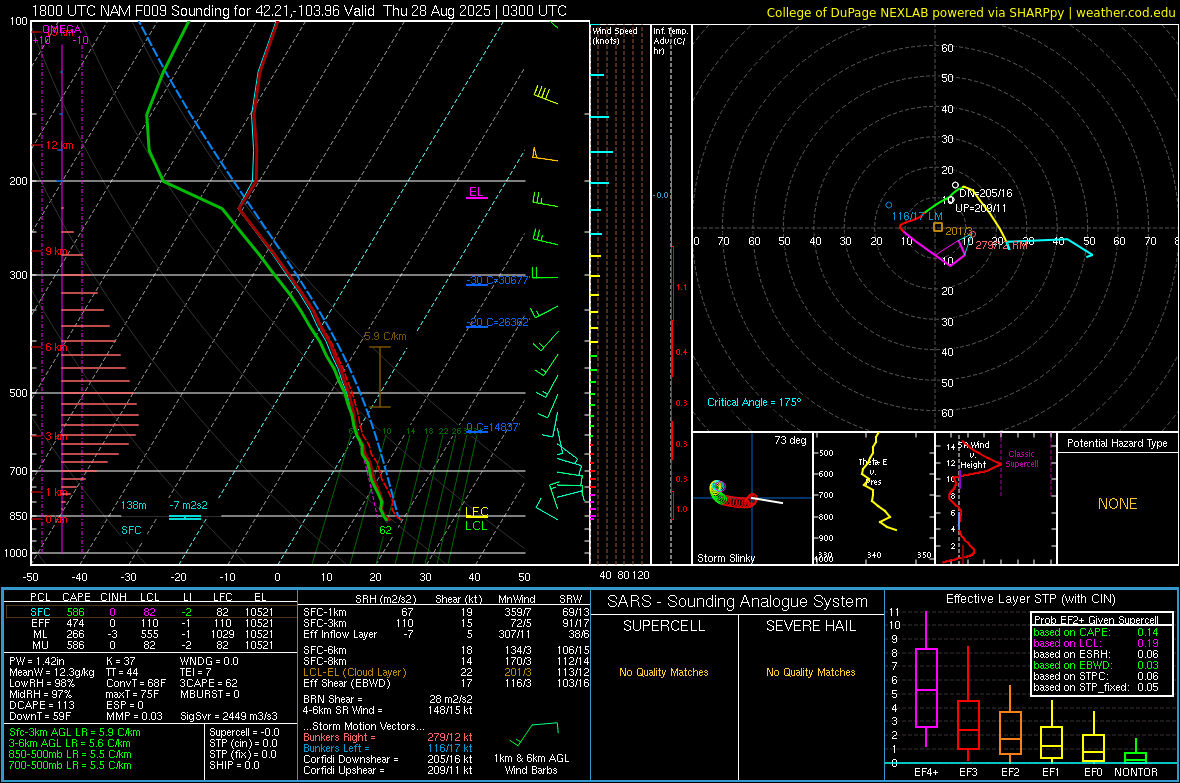Select the SFC parcel row
The image size is (1180, 783).
[x=151, y=612]
